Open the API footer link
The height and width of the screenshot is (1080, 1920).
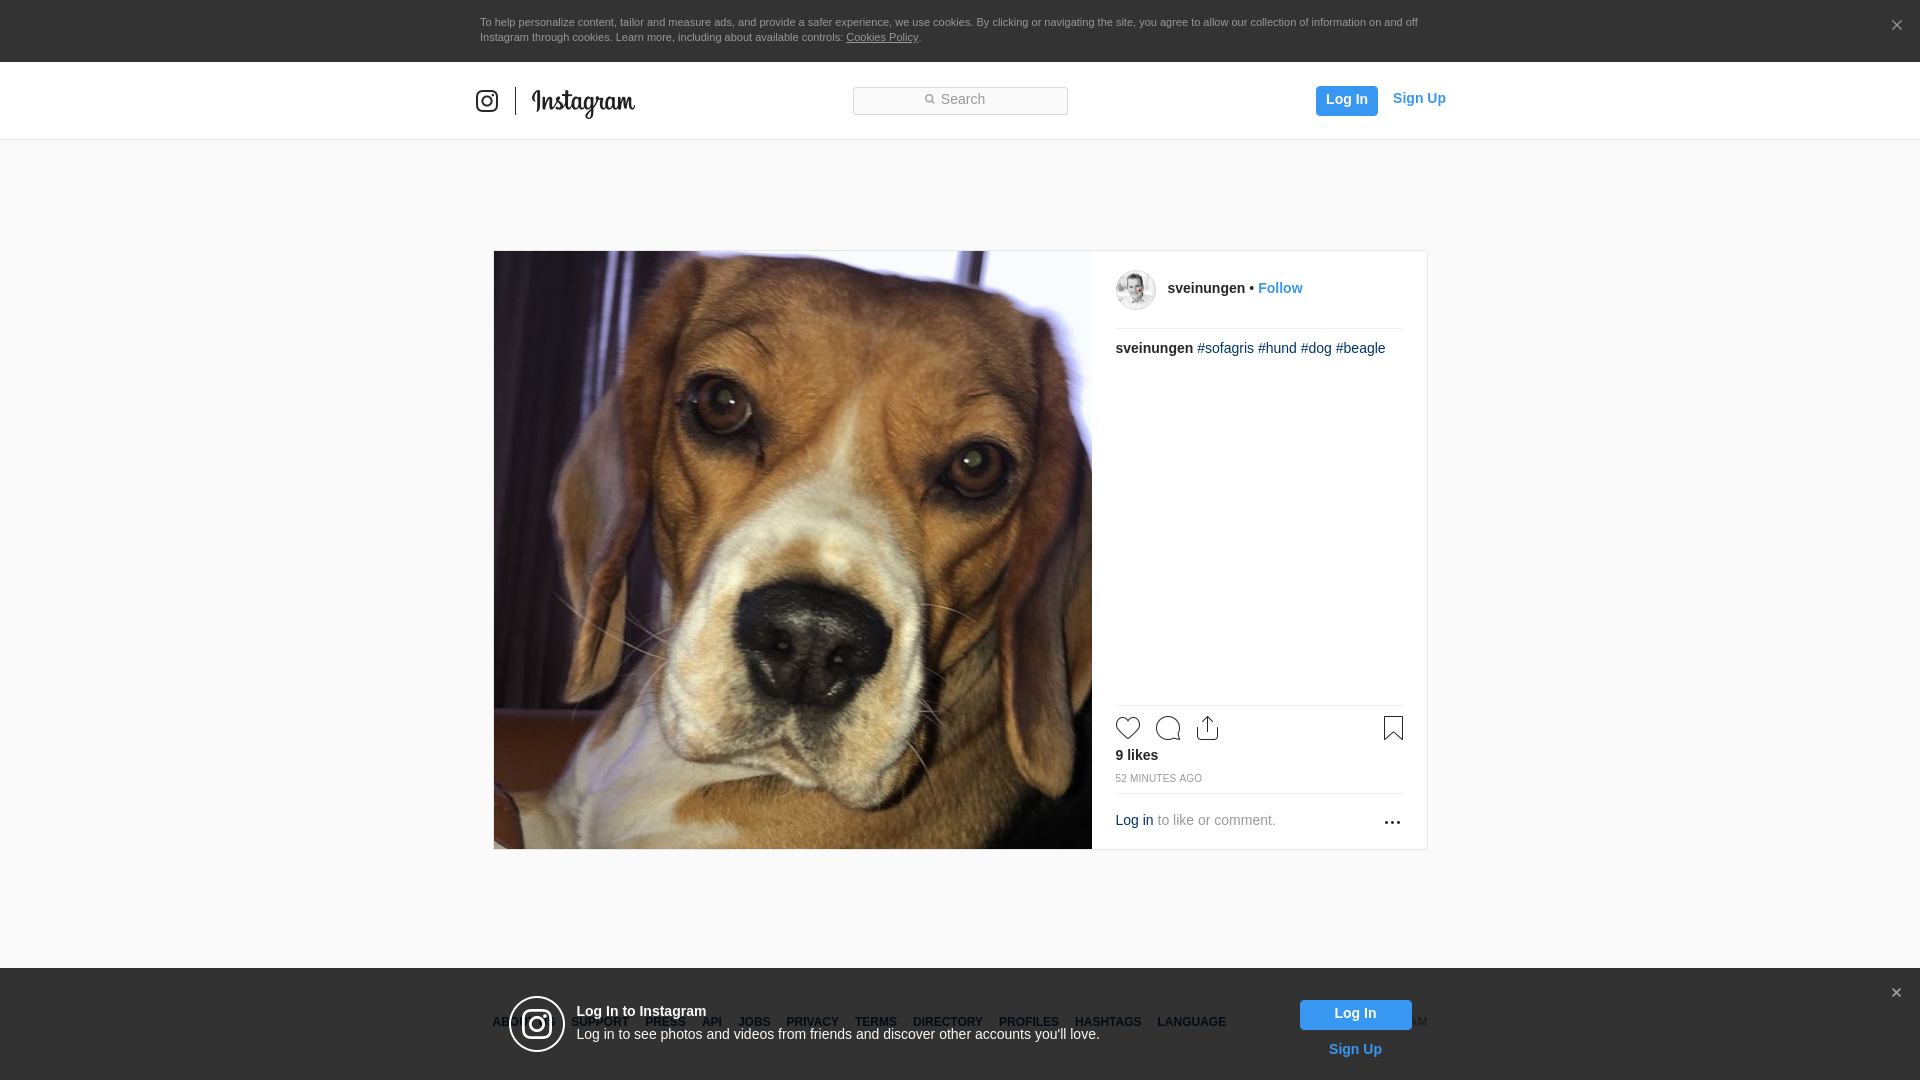[x=712, y=1022]
